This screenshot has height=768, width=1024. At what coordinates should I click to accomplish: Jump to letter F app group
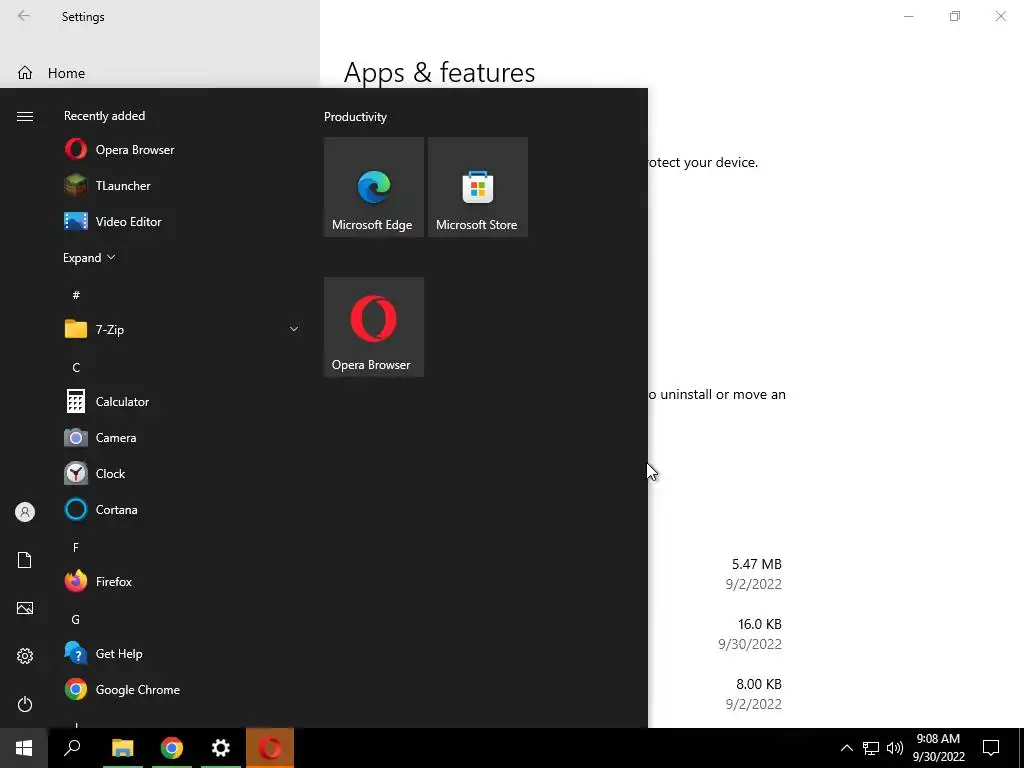click(76, 547)
